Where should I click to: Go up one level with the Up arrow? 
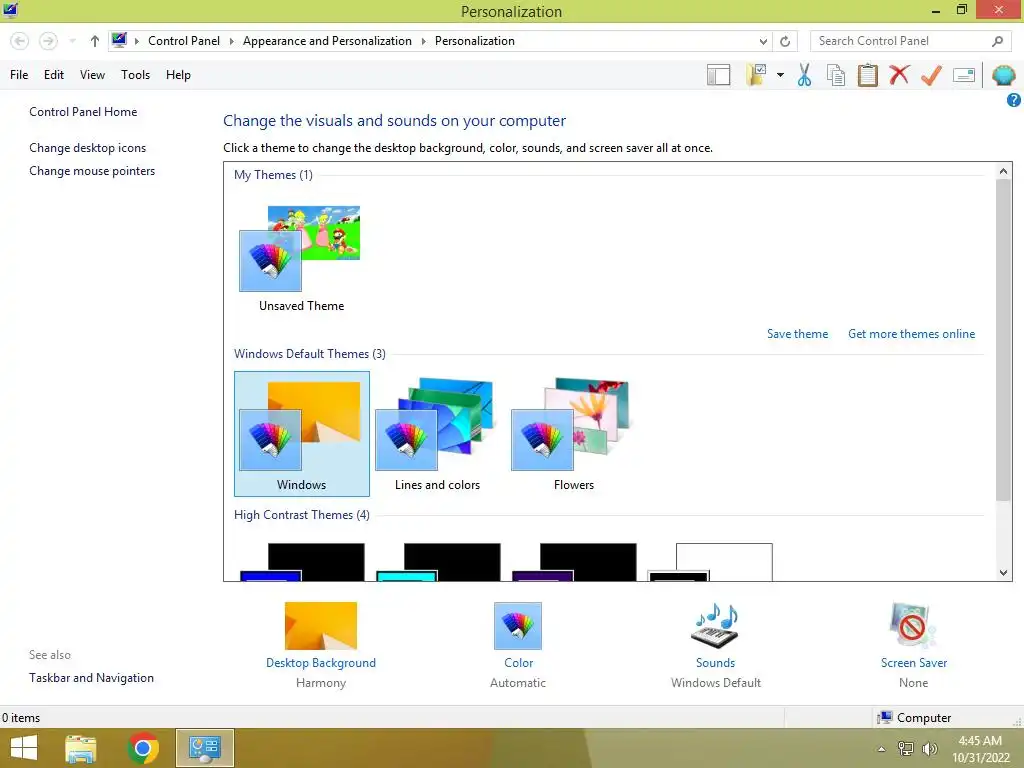95,41
